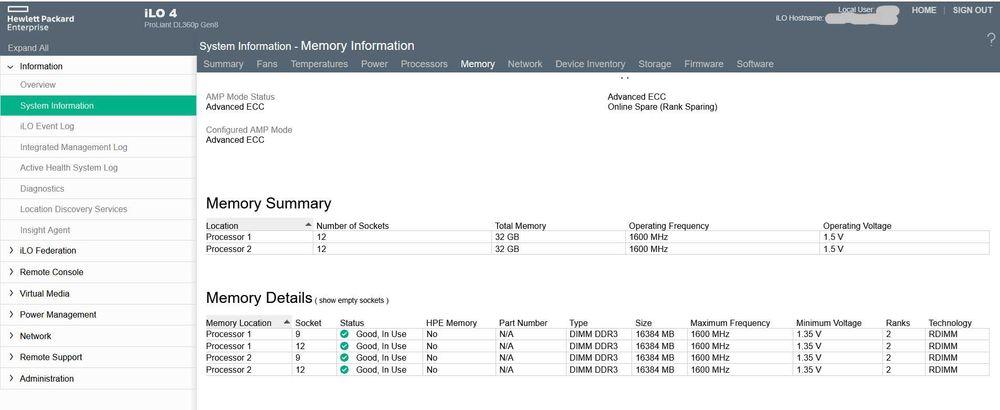The width and height of the screenshot is (1000, 410).
Task: Click green status icon for Processor 2 socket 9
Action: pos(344,358)
